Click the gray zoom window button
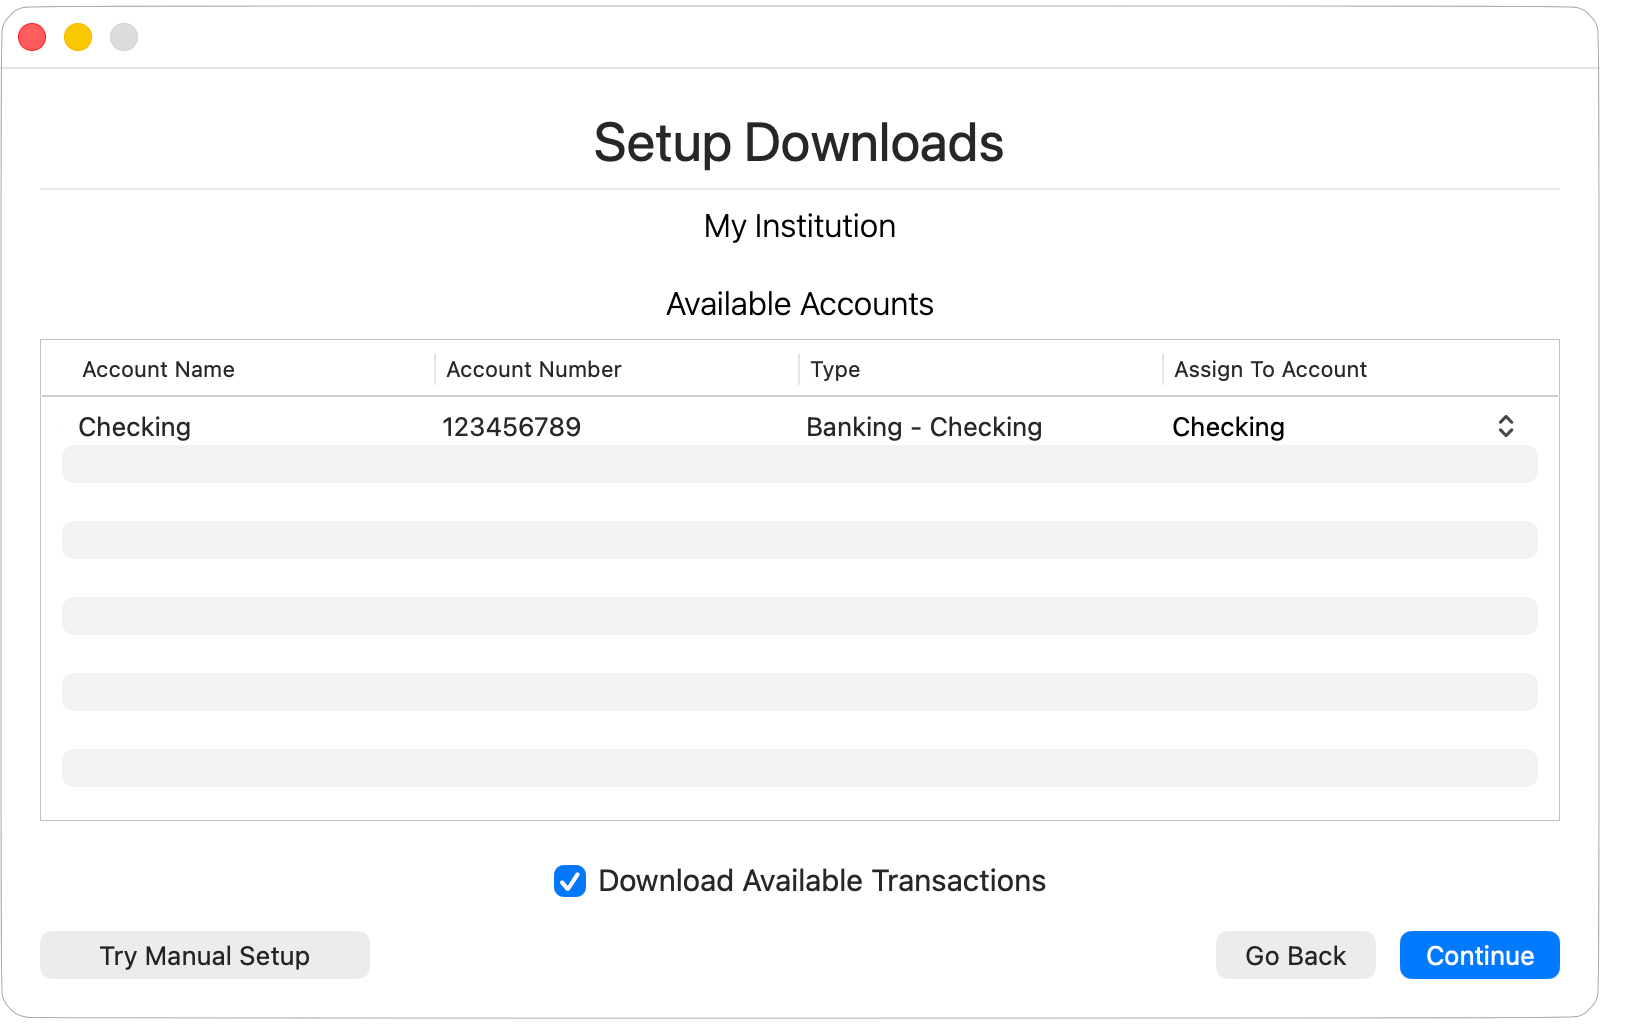This screenshot has width=1650, height=1025. 124,37
